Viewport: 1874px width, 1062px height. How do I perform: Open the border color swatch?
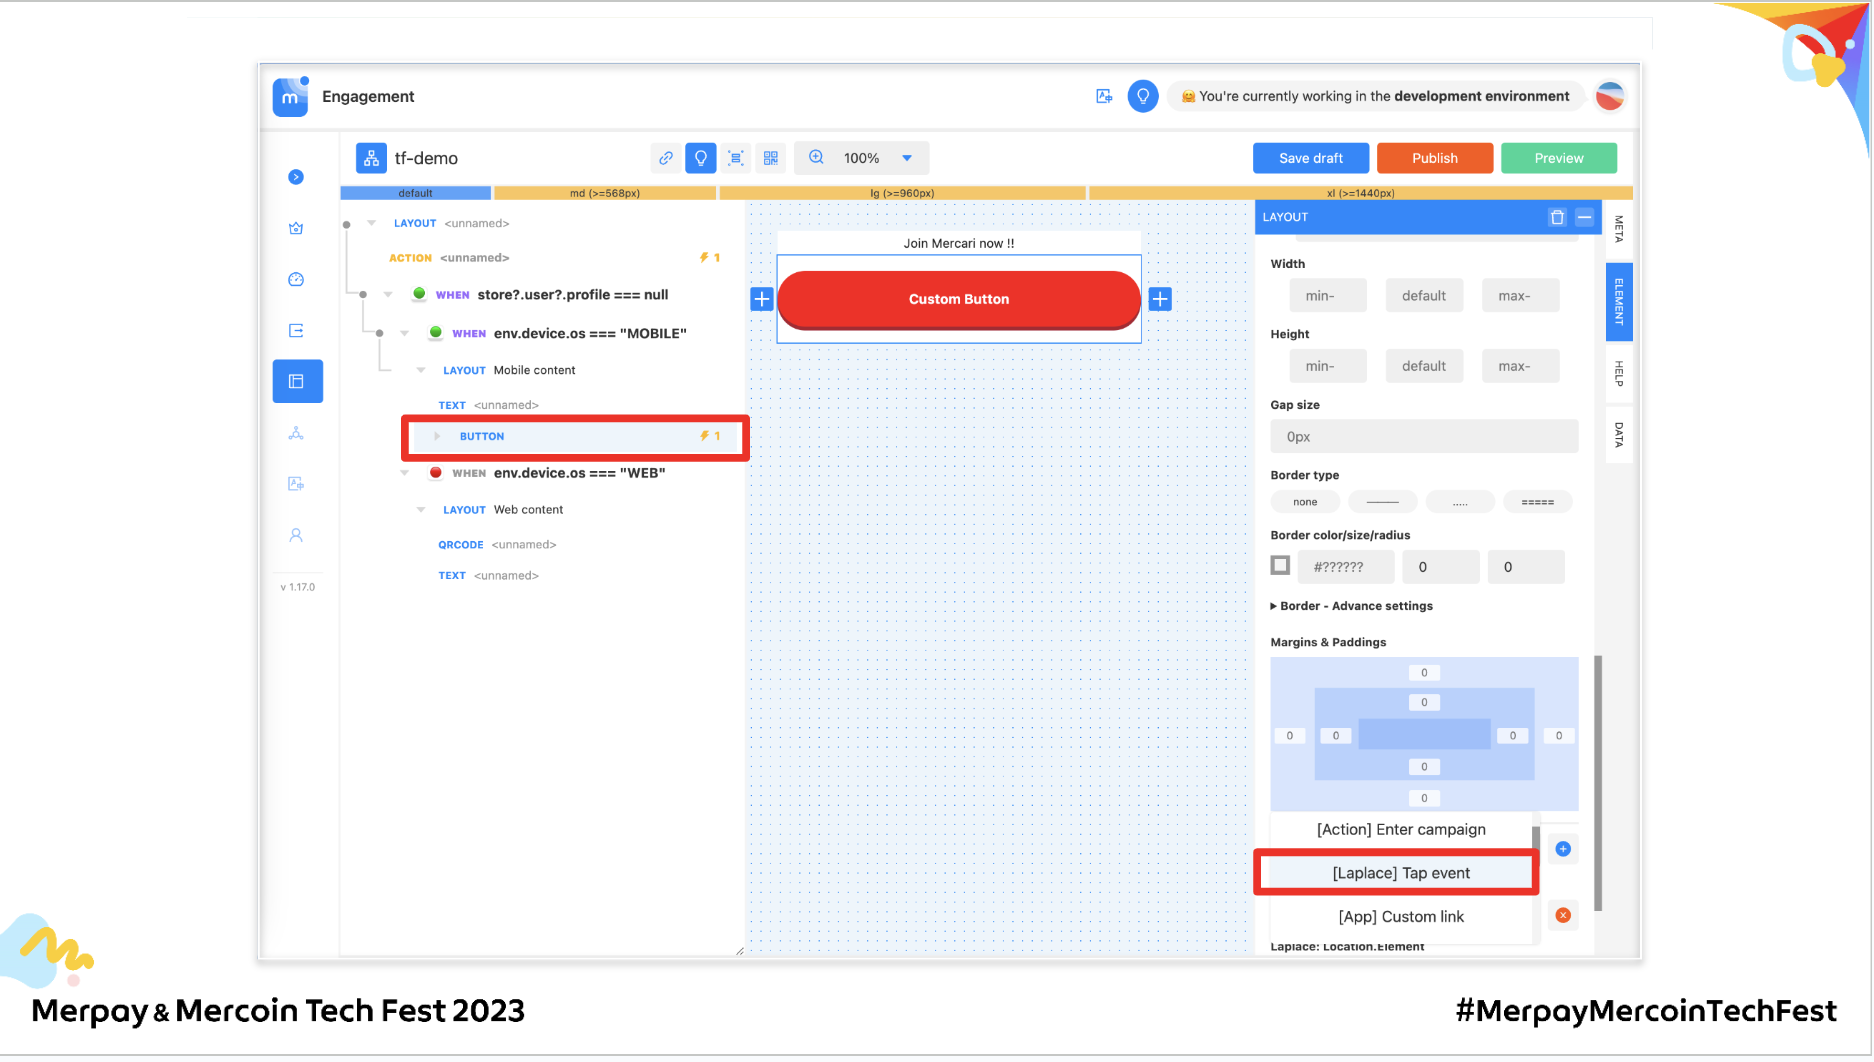click(x=1280, y=565)
